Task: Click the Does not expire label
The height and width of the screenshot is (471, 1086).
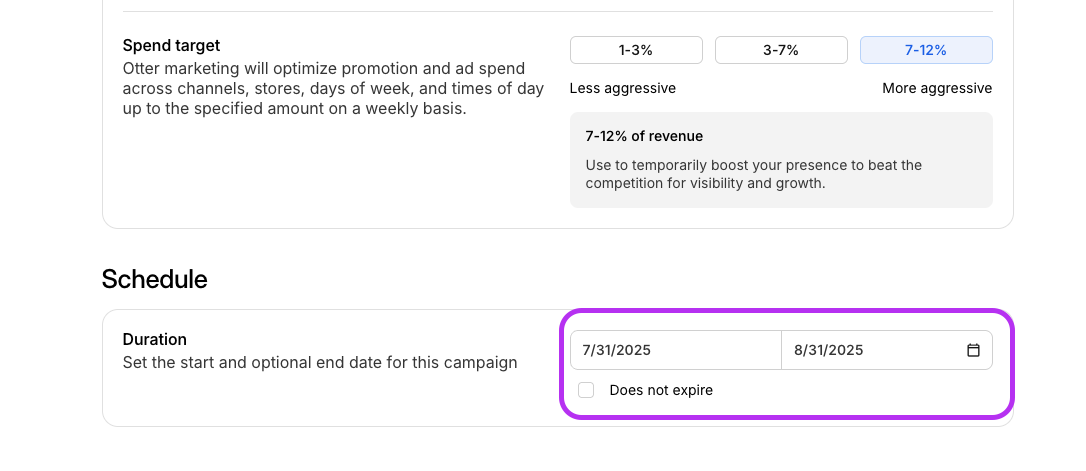Action: click(661, 390)
